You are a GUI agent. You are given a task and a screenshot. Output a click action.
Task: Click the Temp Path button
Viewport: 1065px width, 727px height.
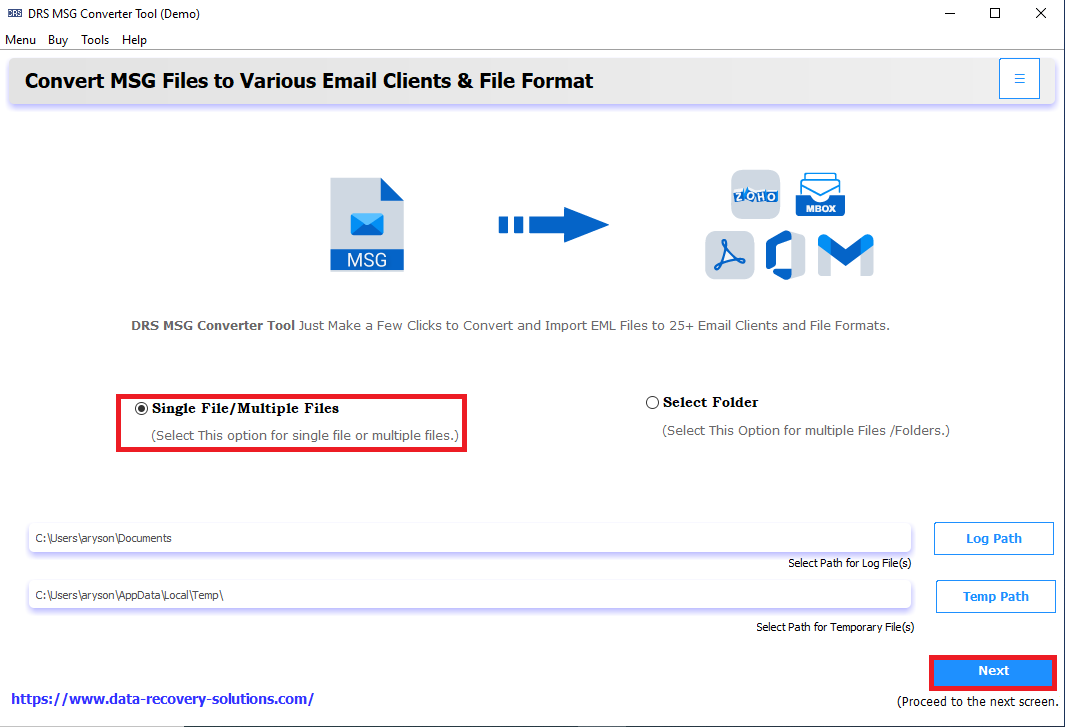995,596
